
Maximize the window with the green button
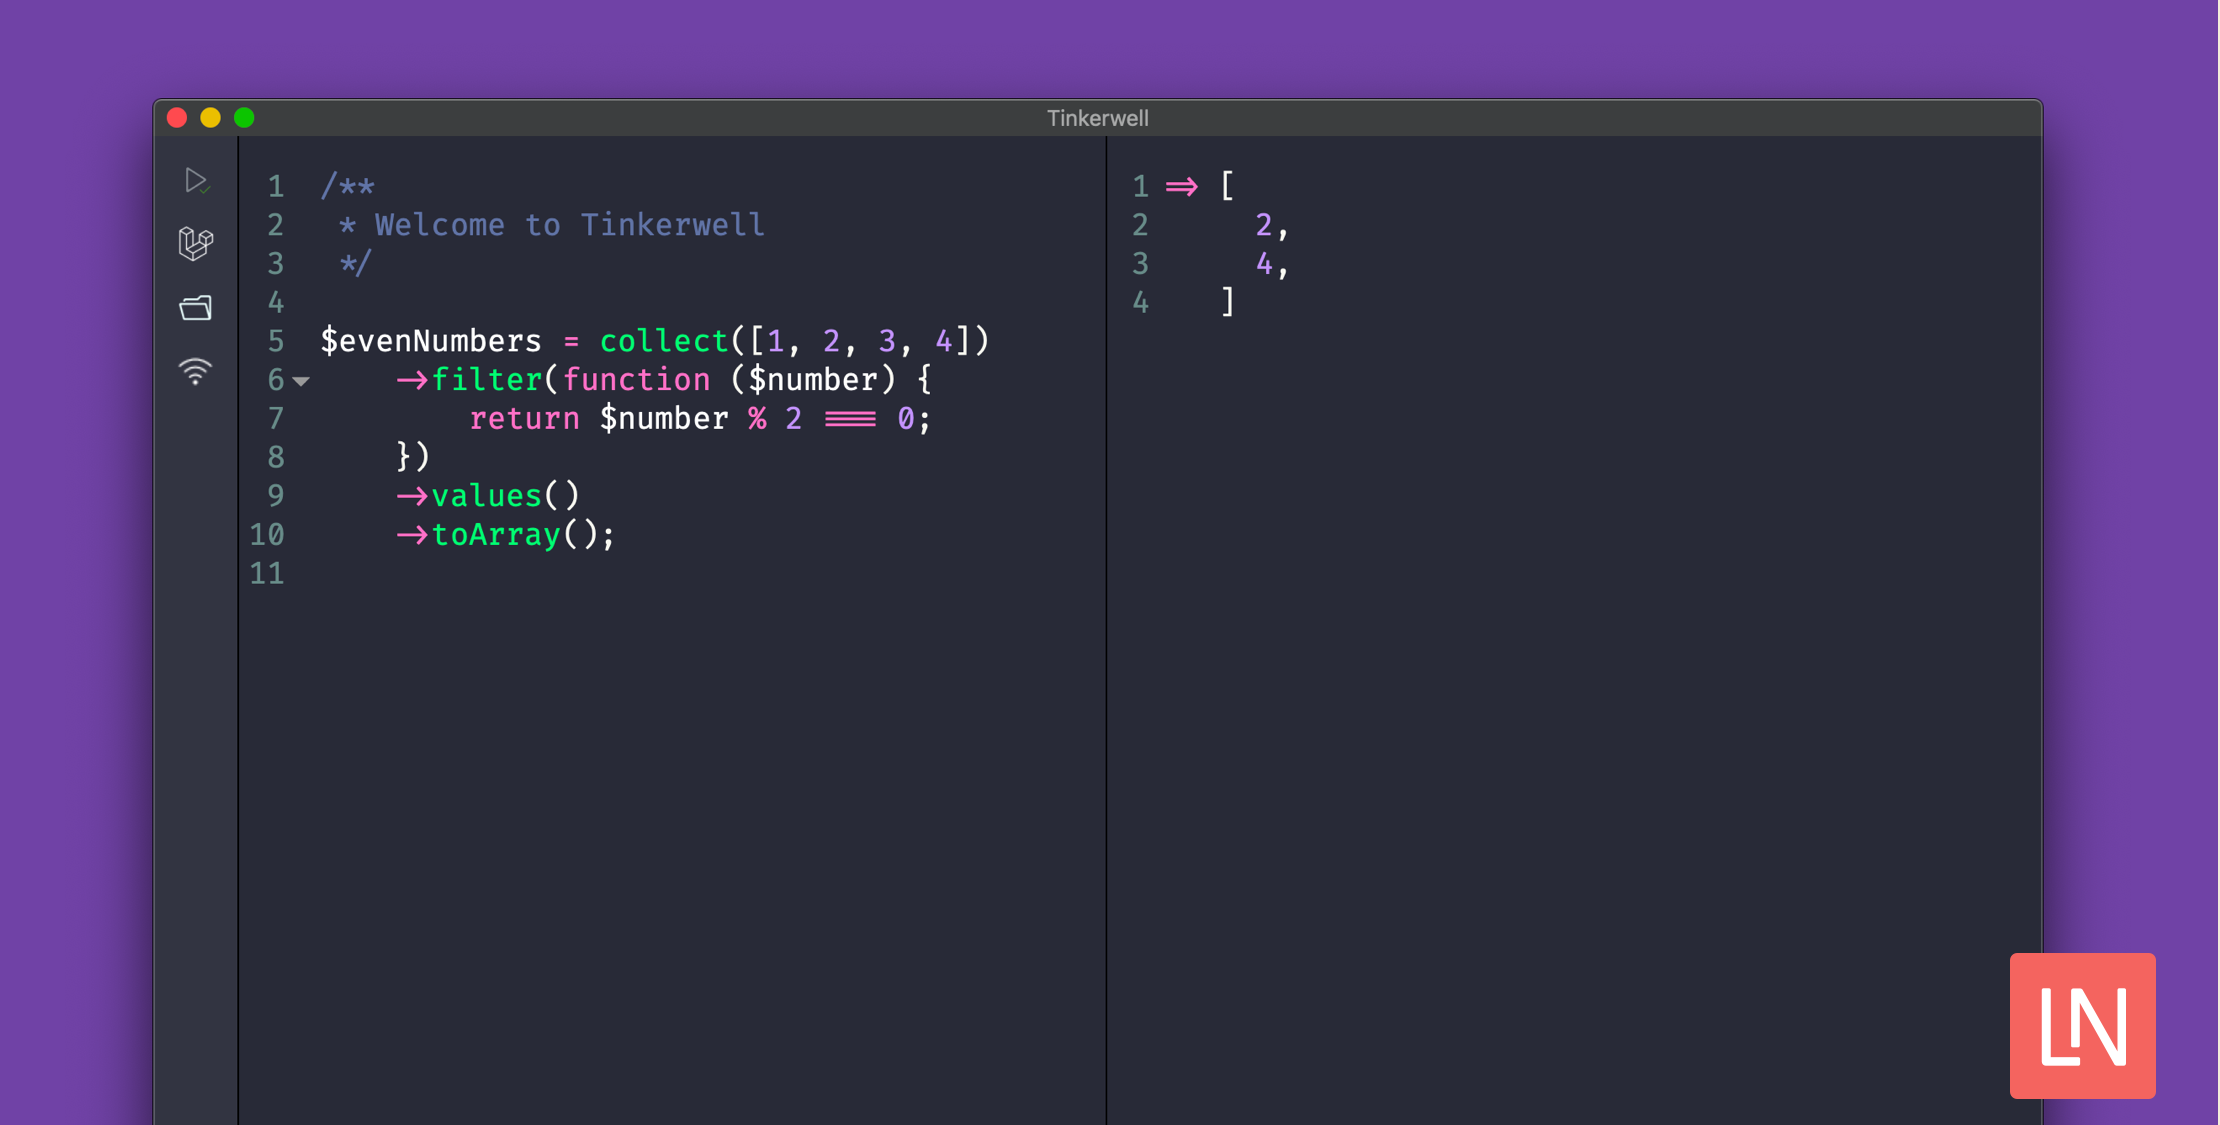244,118
